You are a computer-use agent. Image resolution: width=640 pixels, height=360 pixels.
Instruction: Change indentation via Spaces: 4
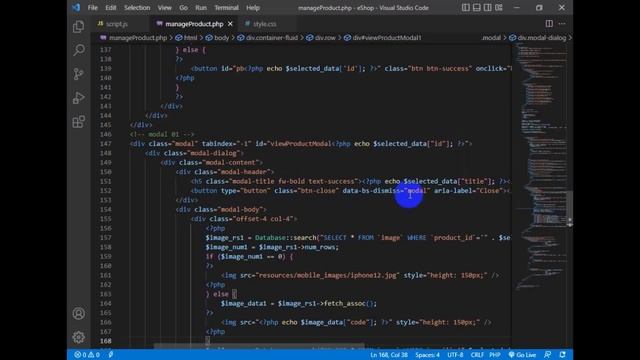pyautogui.click(x=427, y=355)
